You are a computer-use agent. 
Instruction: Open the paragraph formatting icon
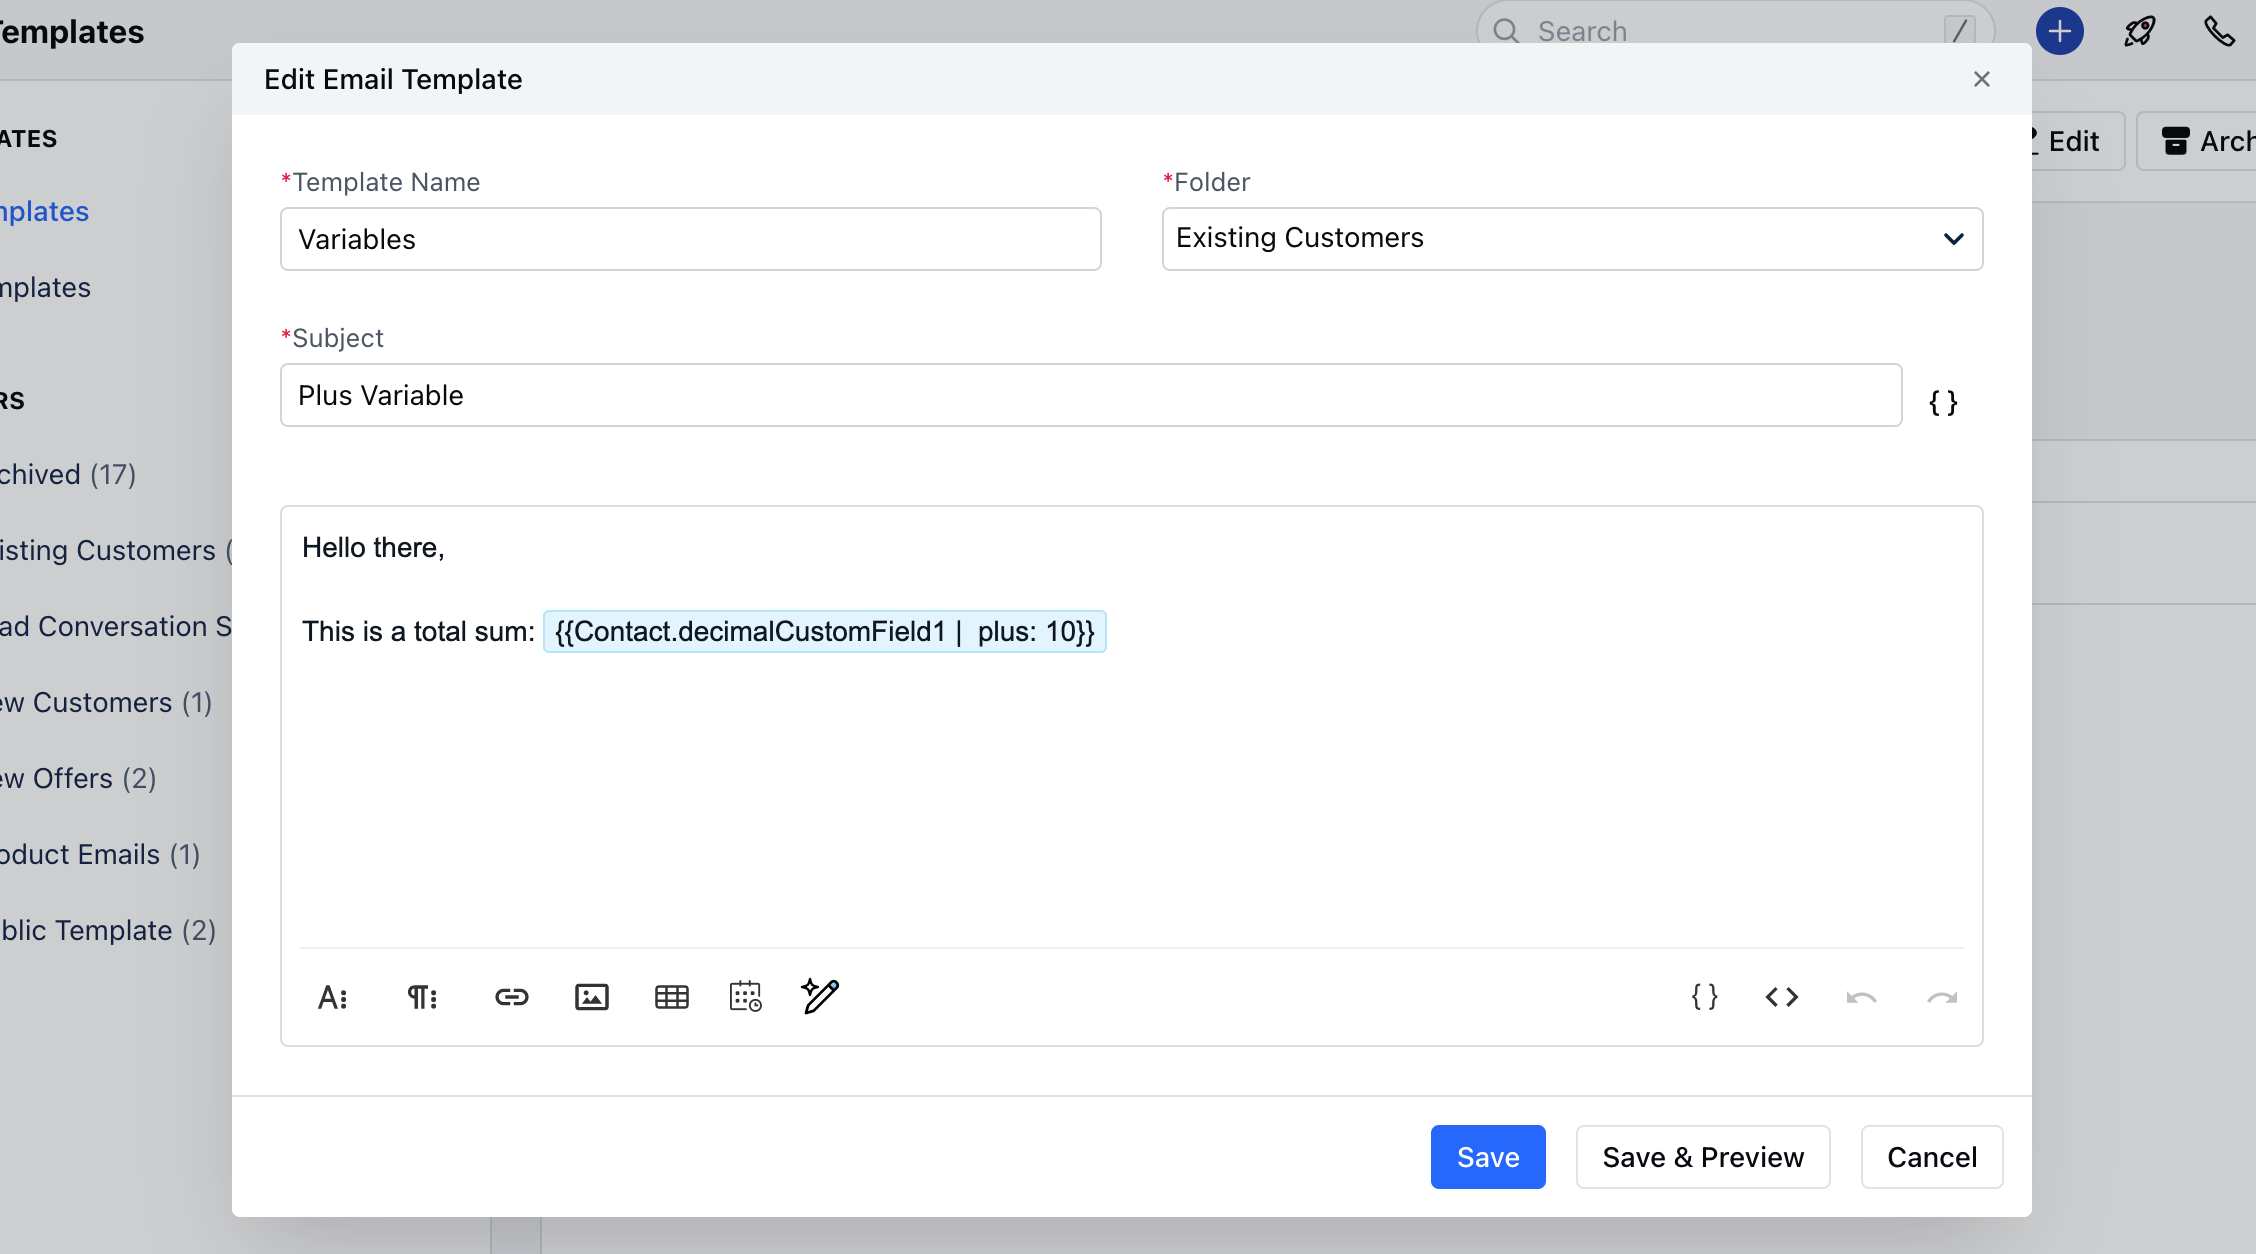click(x=422, y=997)
